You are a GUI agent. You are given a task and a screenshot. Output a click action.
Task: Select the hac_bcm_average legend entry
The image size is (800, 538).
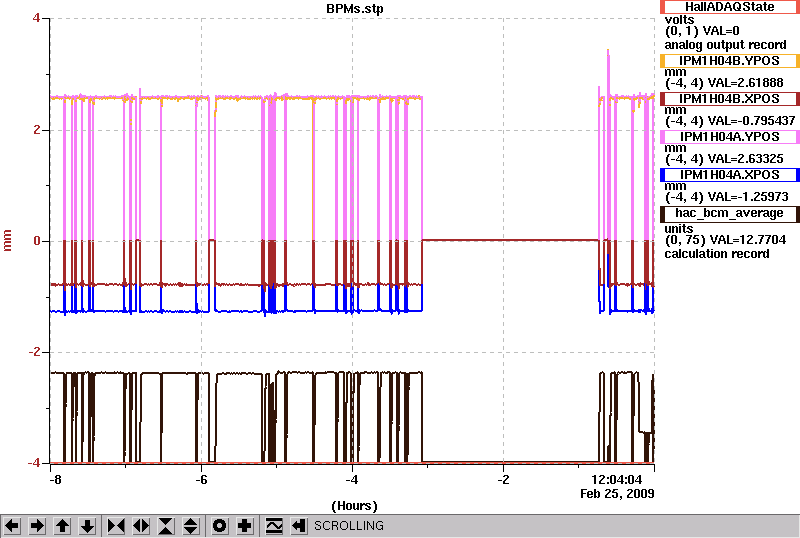tap(730, 213)
